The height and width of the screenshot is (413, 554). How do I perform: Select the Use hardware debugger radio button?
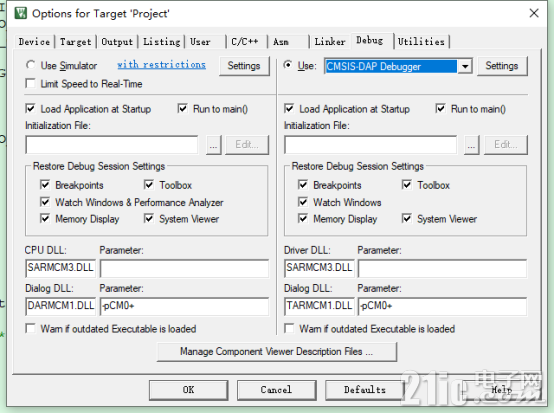tap(288, 65)
